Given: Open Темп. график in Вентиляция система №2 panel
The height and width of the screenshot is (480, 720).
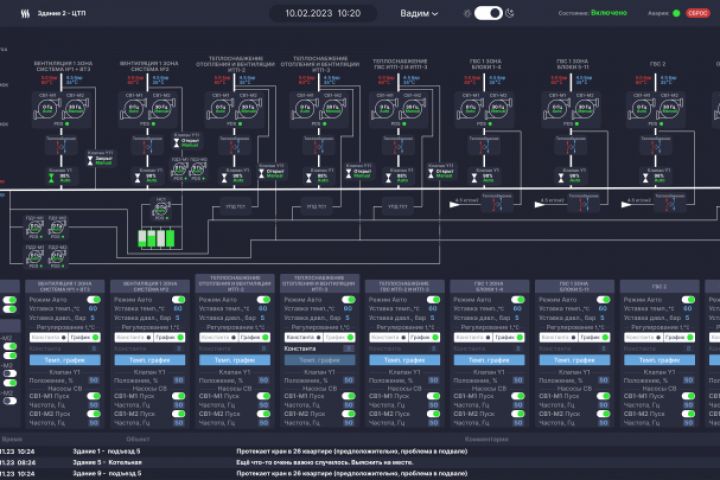Looking at the screenshot, I should pyautogui.click(x=150, y=360).
